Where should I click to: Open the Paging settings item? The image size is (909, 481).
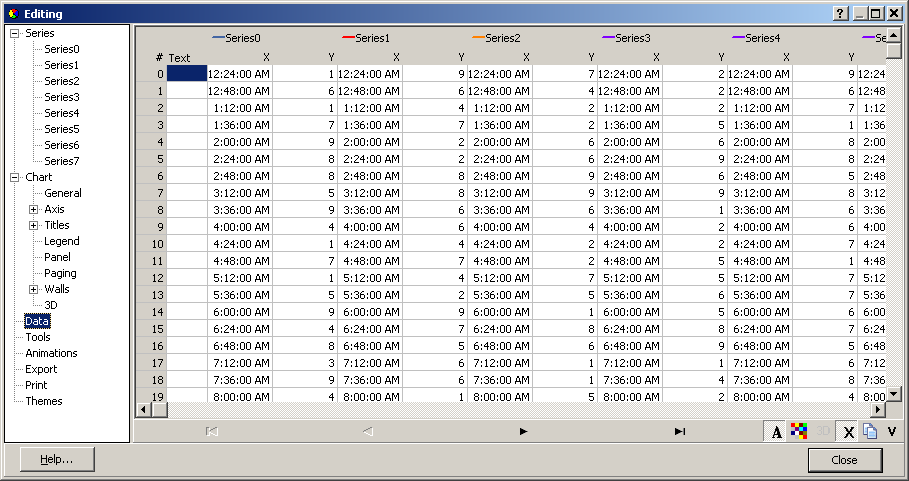(60, 273)
